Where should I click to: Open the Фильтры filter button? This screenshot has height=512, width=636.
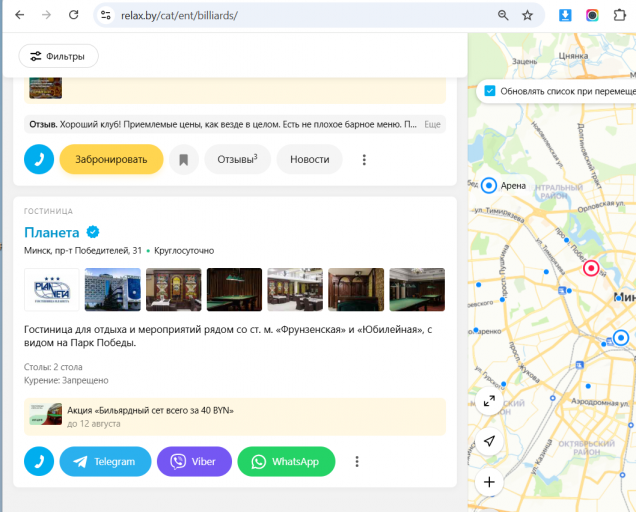pyautogui.click(x=58, y=56)
